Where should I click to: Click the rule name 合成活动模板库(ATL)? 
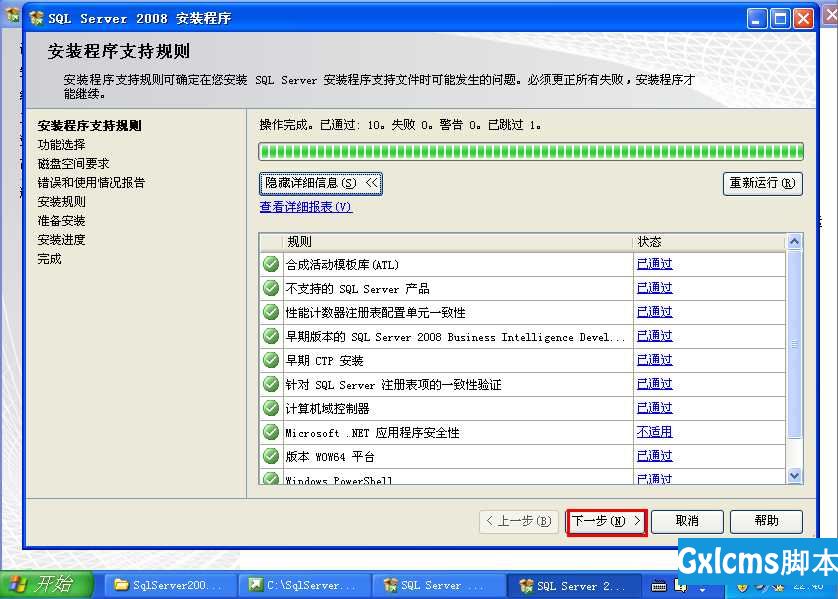pyautogui.click(x=342, y=265)
